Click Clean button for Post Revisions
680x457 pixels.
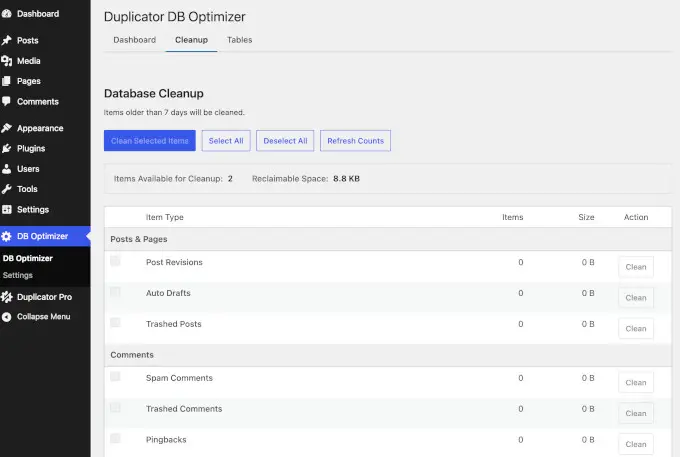636,267
